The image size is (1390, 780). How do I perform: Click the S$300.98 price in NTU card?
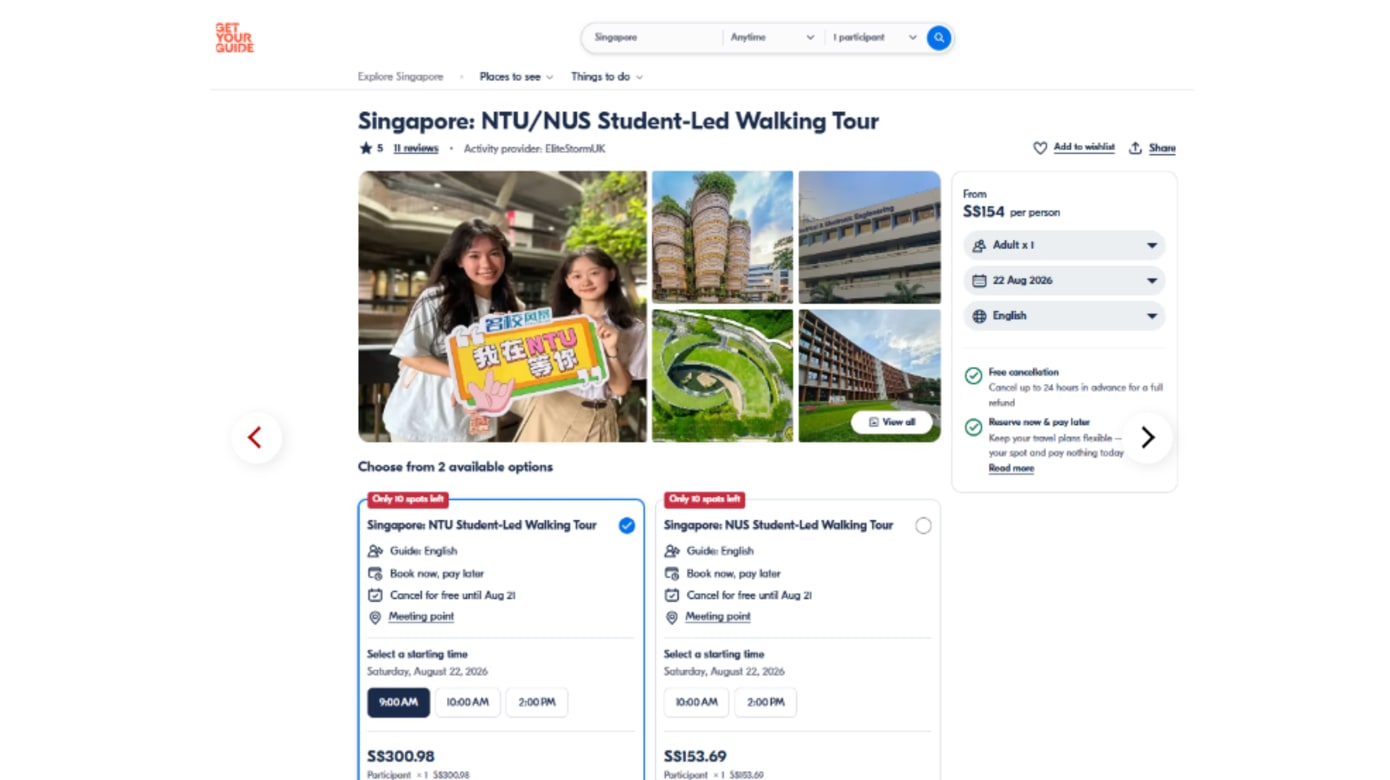point(401,757)
